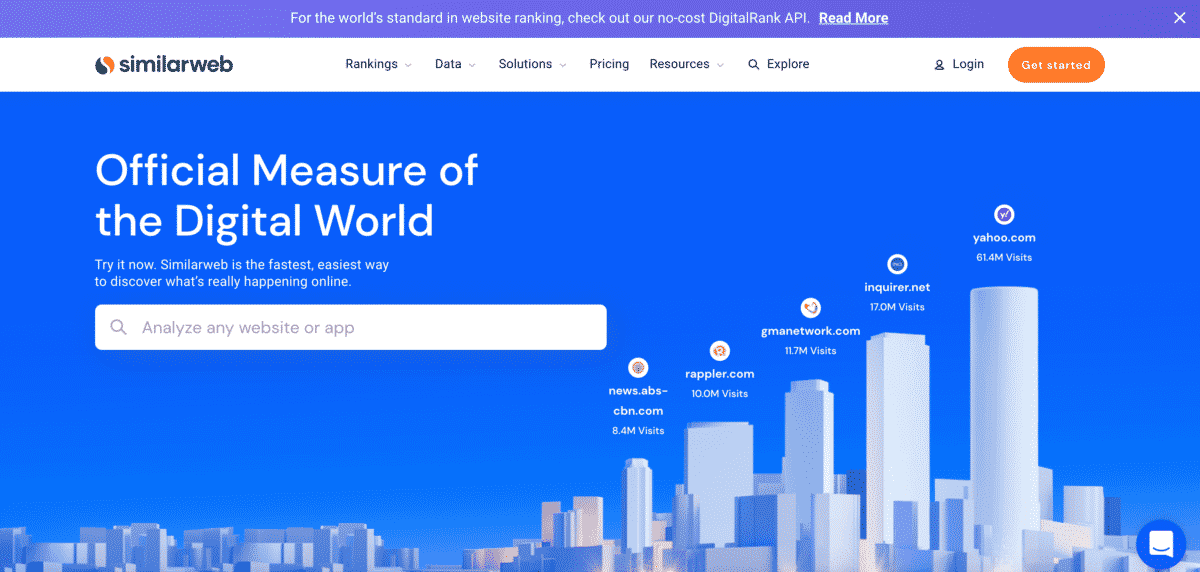
Task: Click the magnifier icon in the search box
Action: tap(119, 328)
